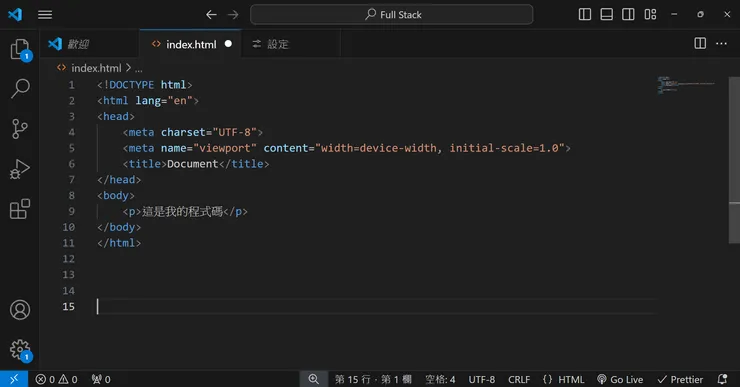
Task: Click the Prettier status item
Action: click(680, 379)
